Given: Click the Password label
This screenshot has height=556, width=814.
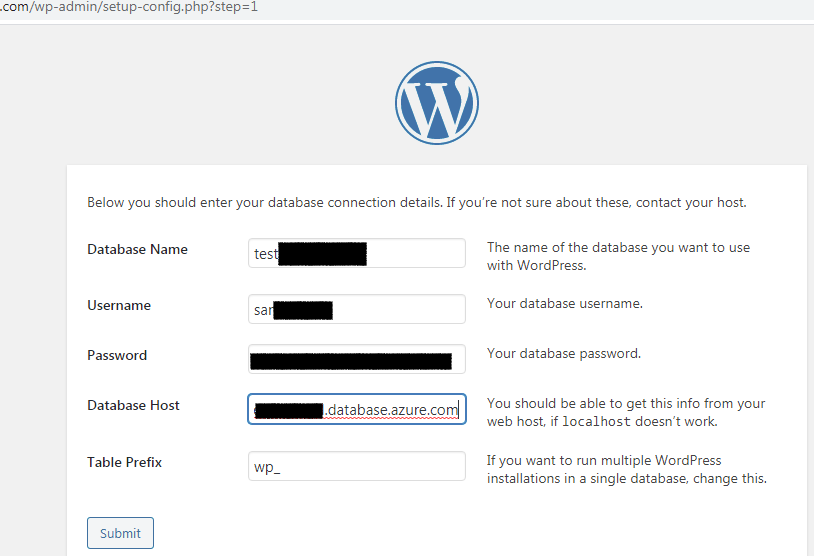Looking at the screenshot, I should tap(117, 355).
